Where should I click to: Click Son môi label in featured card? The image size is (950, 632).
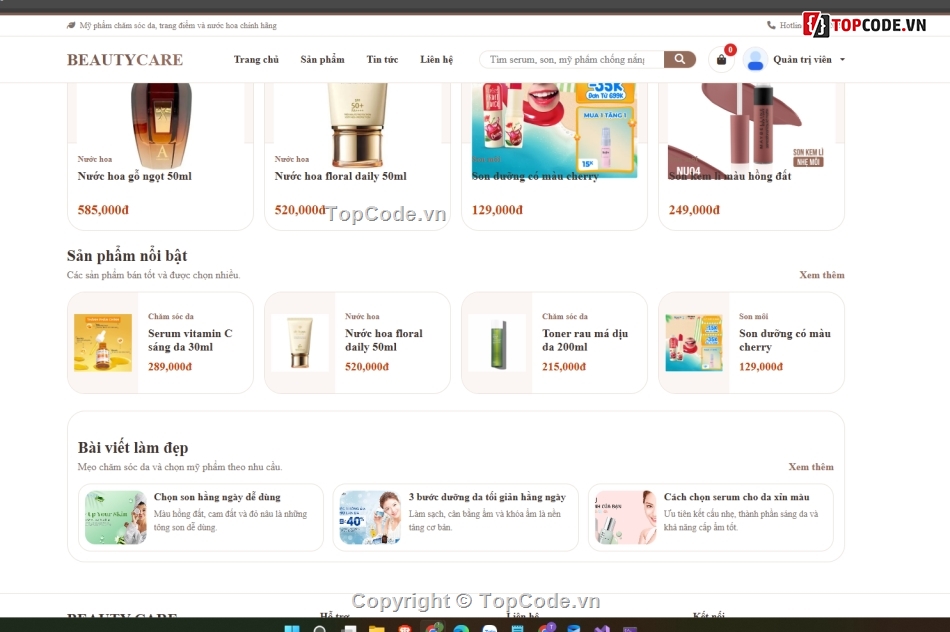tap(754, 316)
